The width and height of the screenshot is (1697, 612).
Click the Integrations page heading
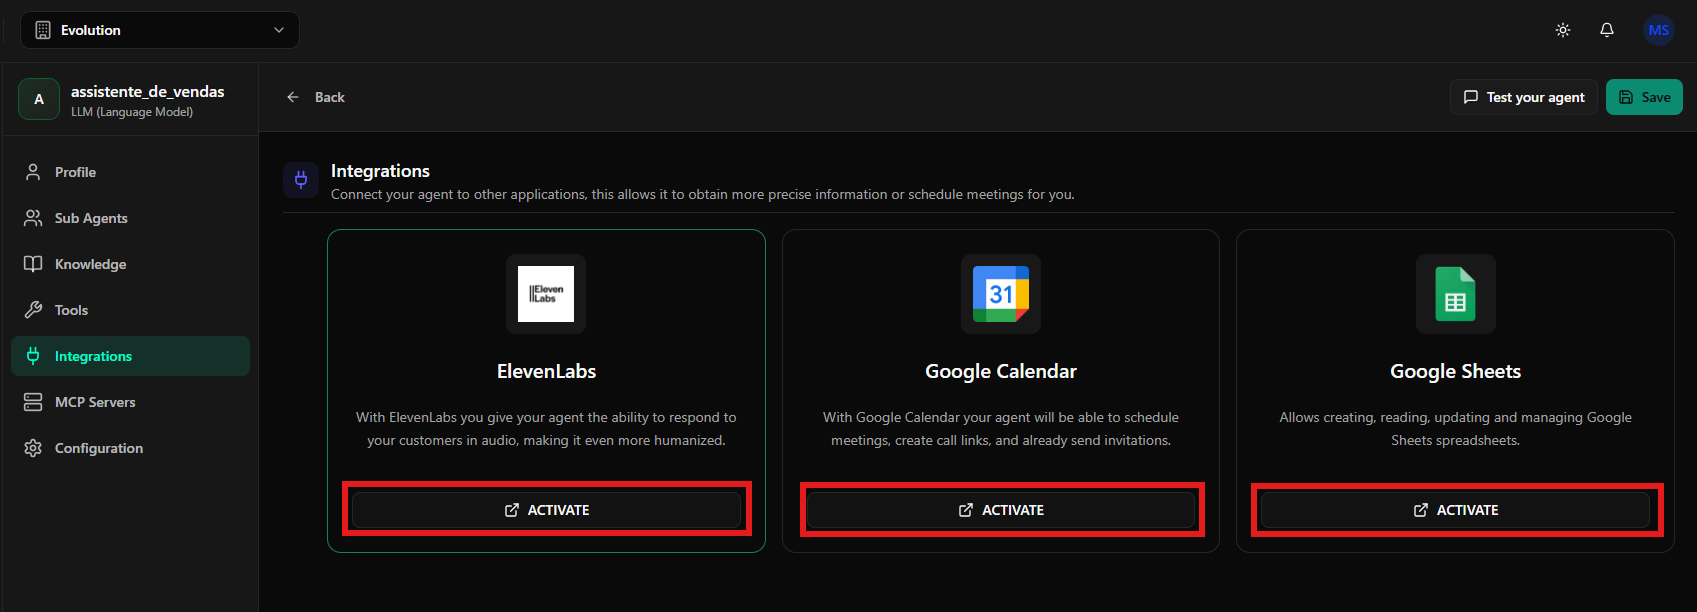pyautogui.click(x=380, y=171)
